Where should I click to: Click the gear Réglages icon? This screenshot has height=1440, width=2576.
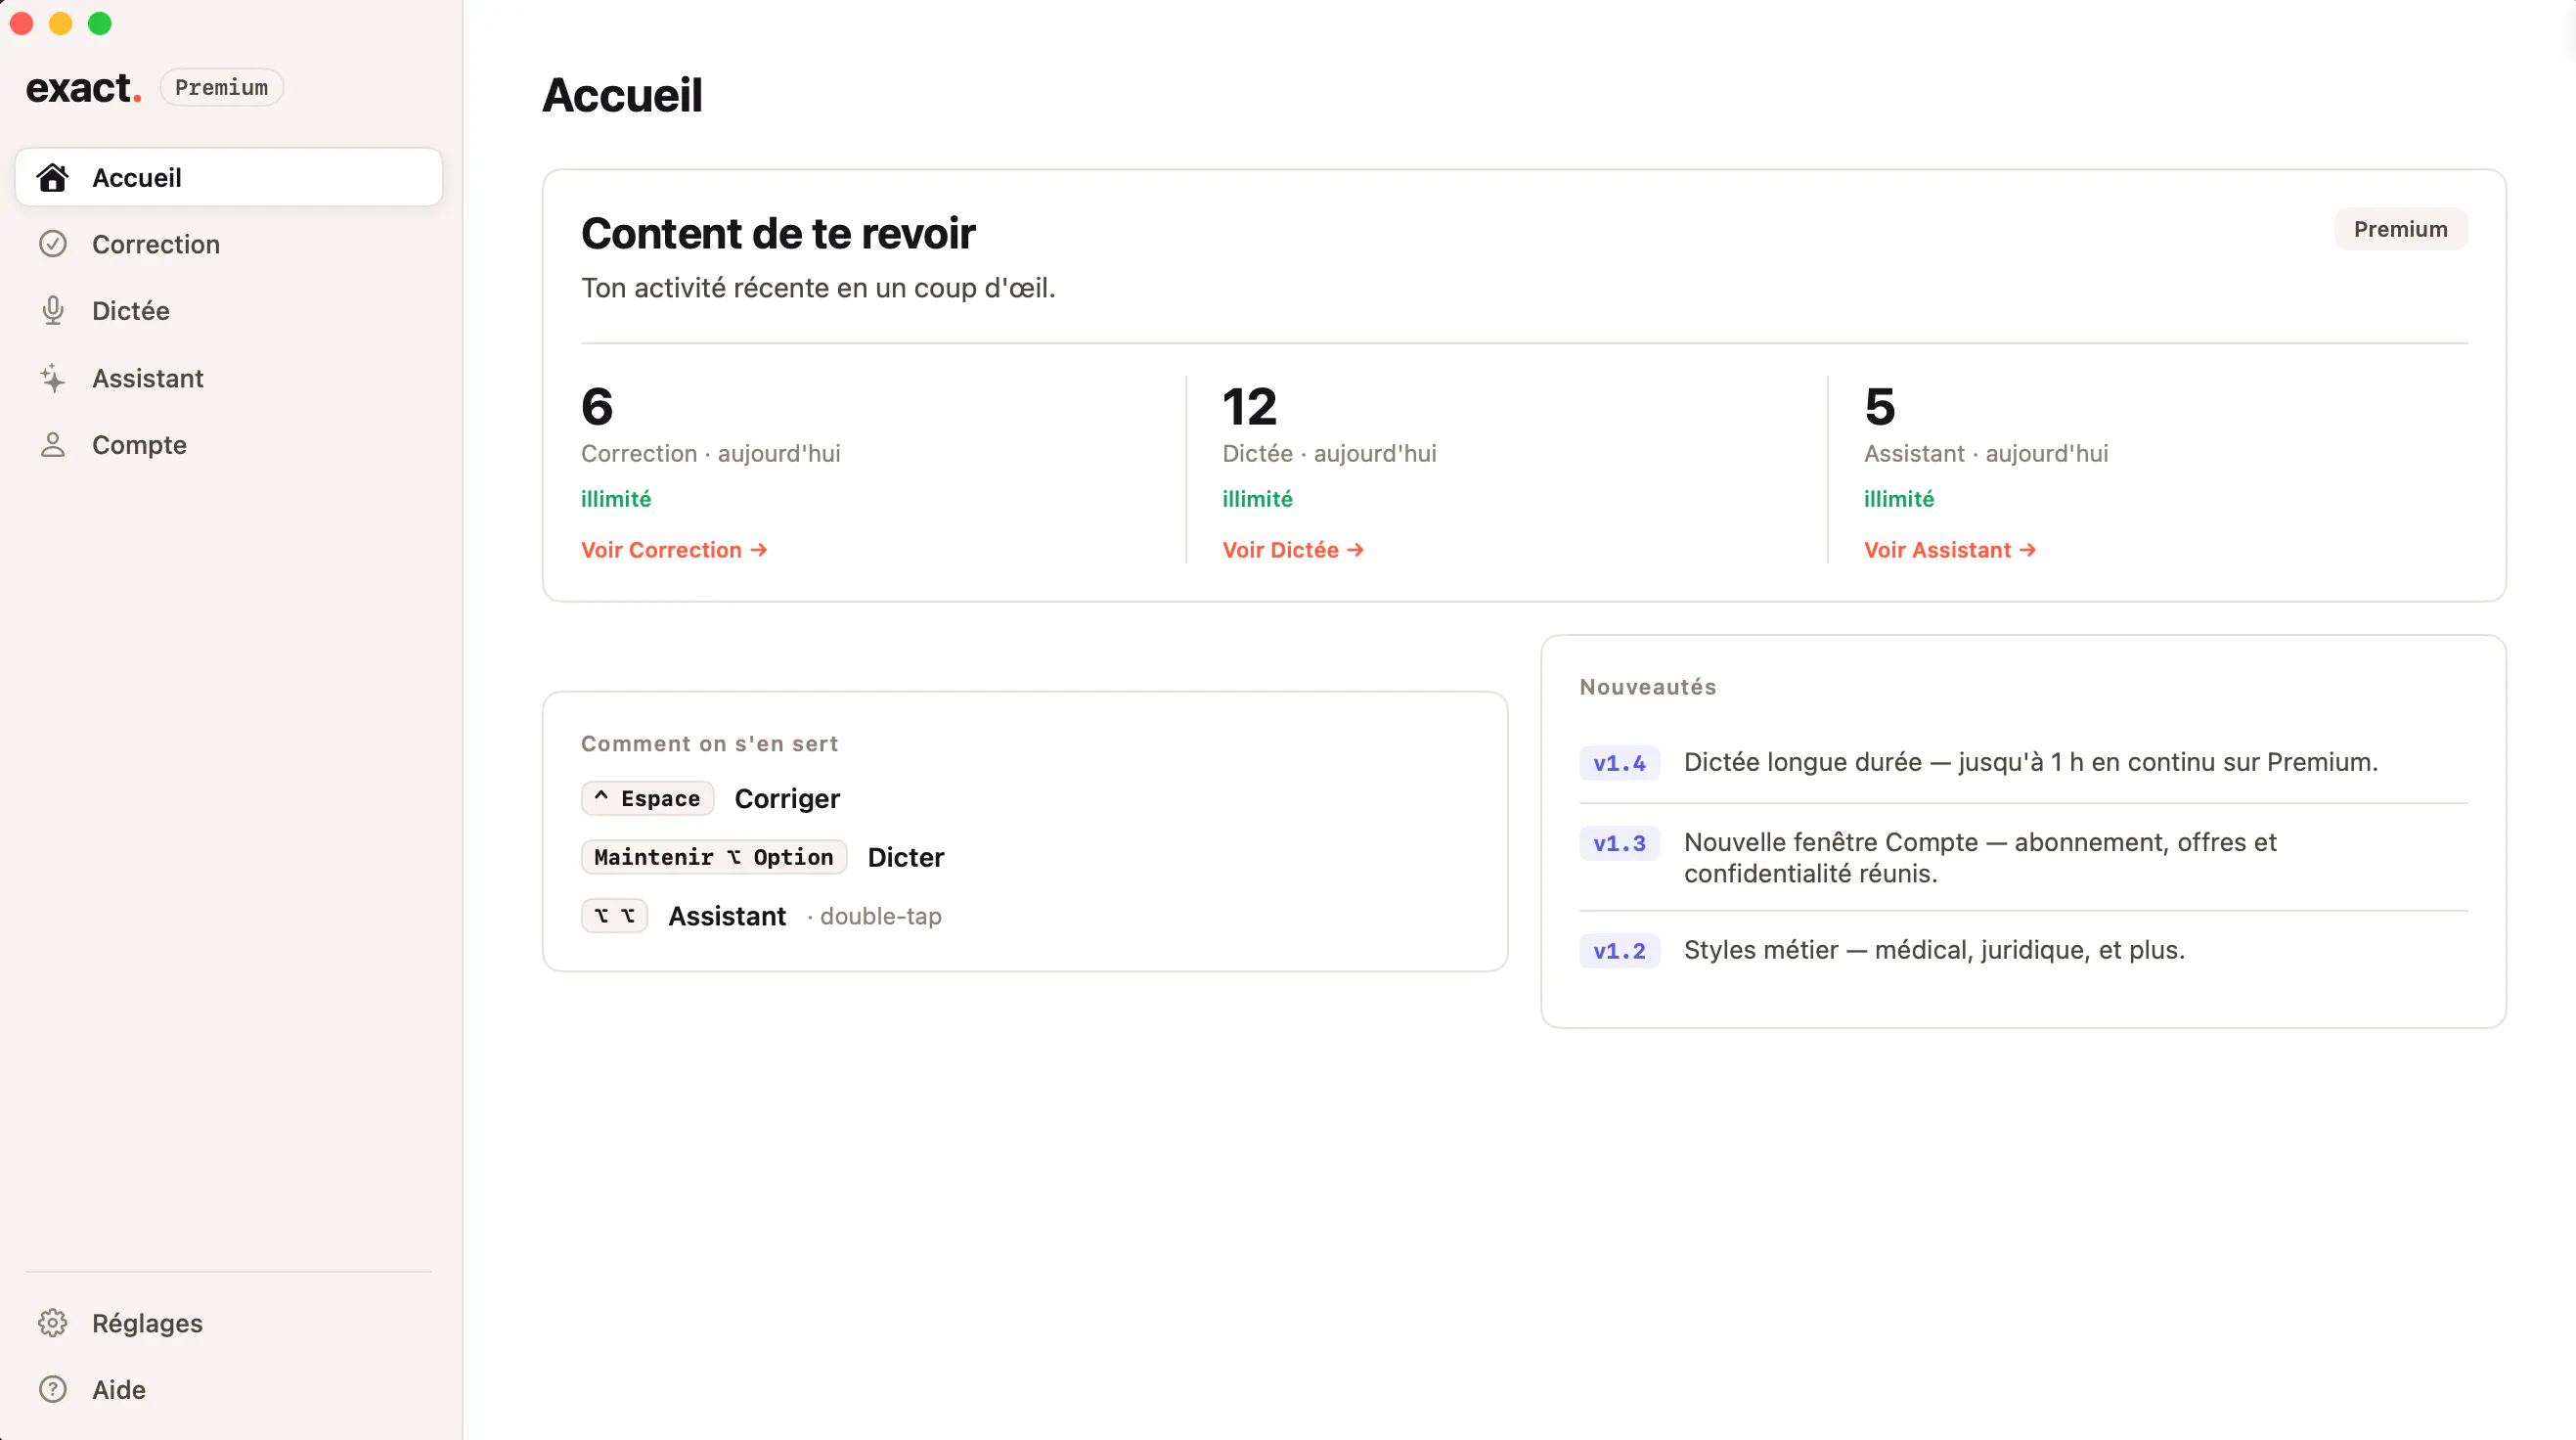click(52, 1323)
